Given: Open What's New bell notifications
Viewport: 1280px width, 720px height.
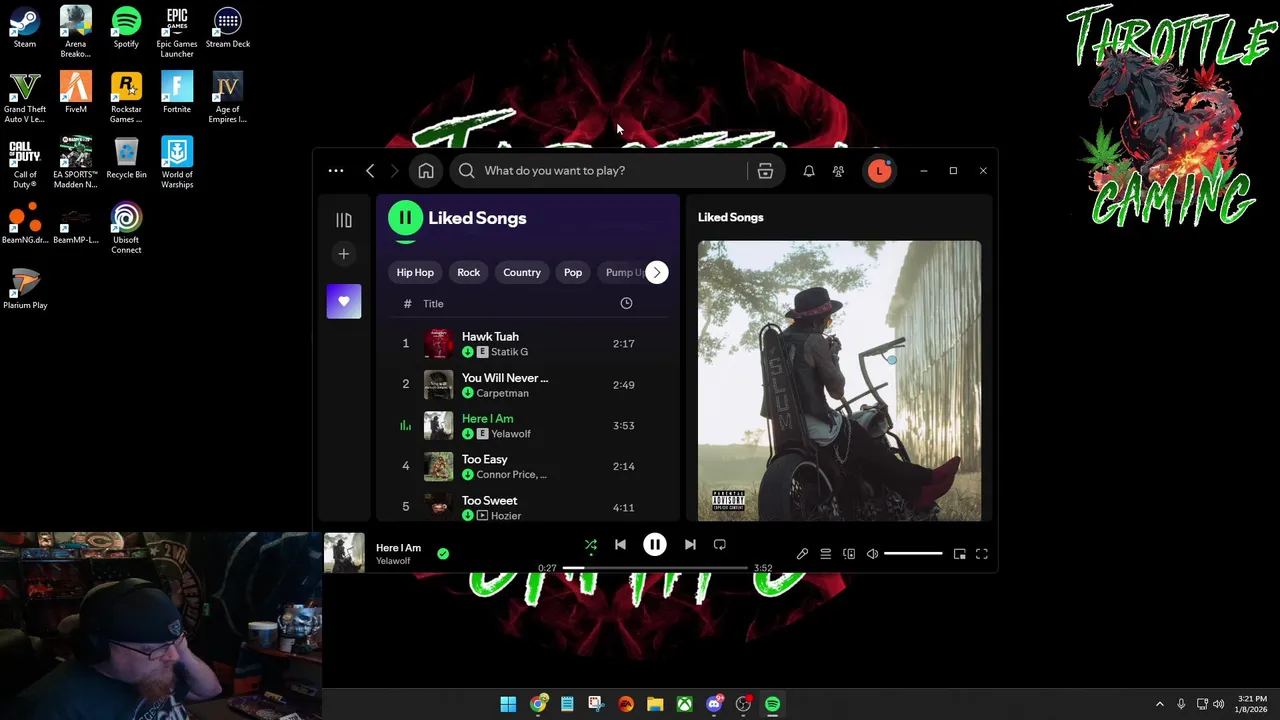Looking at the screenshot, I should tap(809, 171).
